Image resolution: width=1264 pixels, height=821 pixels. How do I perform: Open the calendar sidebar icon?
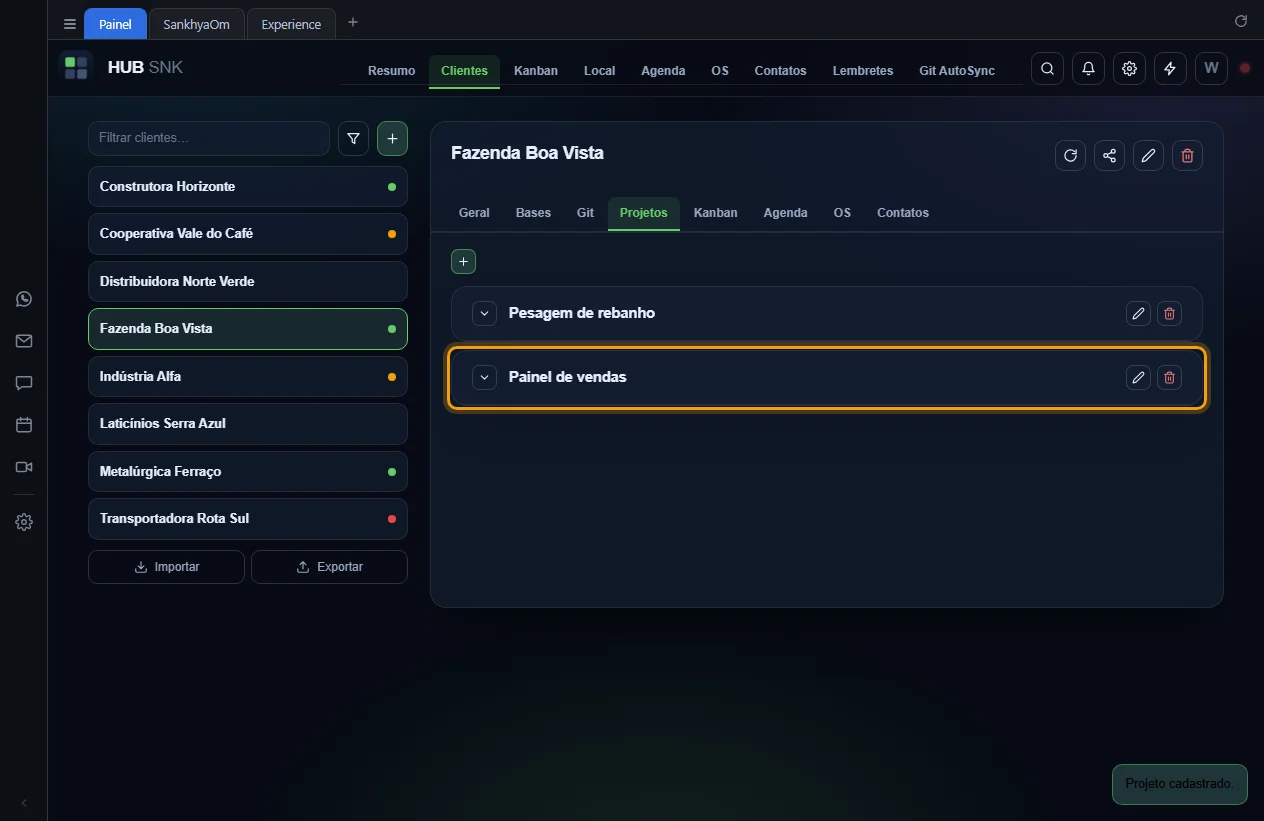pos(24,425)
